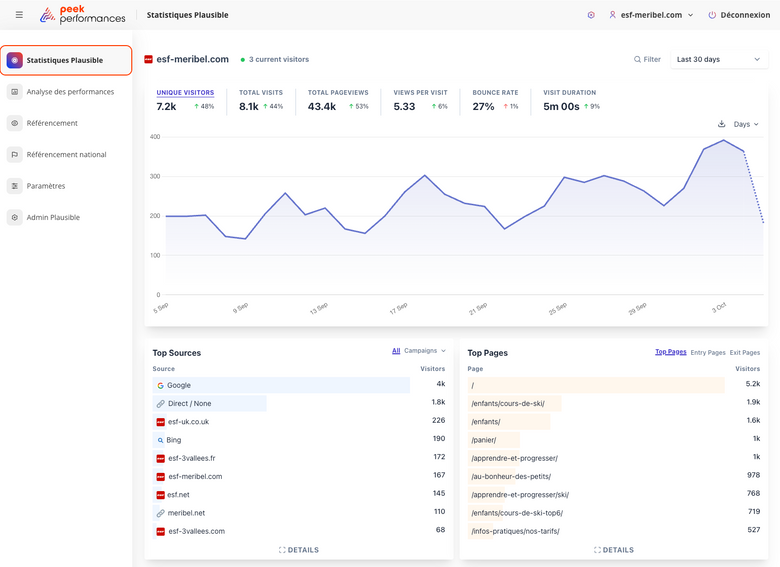Select the Total Pageviews metric
The width and height of the screenshot is (780, 567).
pyautogui.click(x=338, y=100)
